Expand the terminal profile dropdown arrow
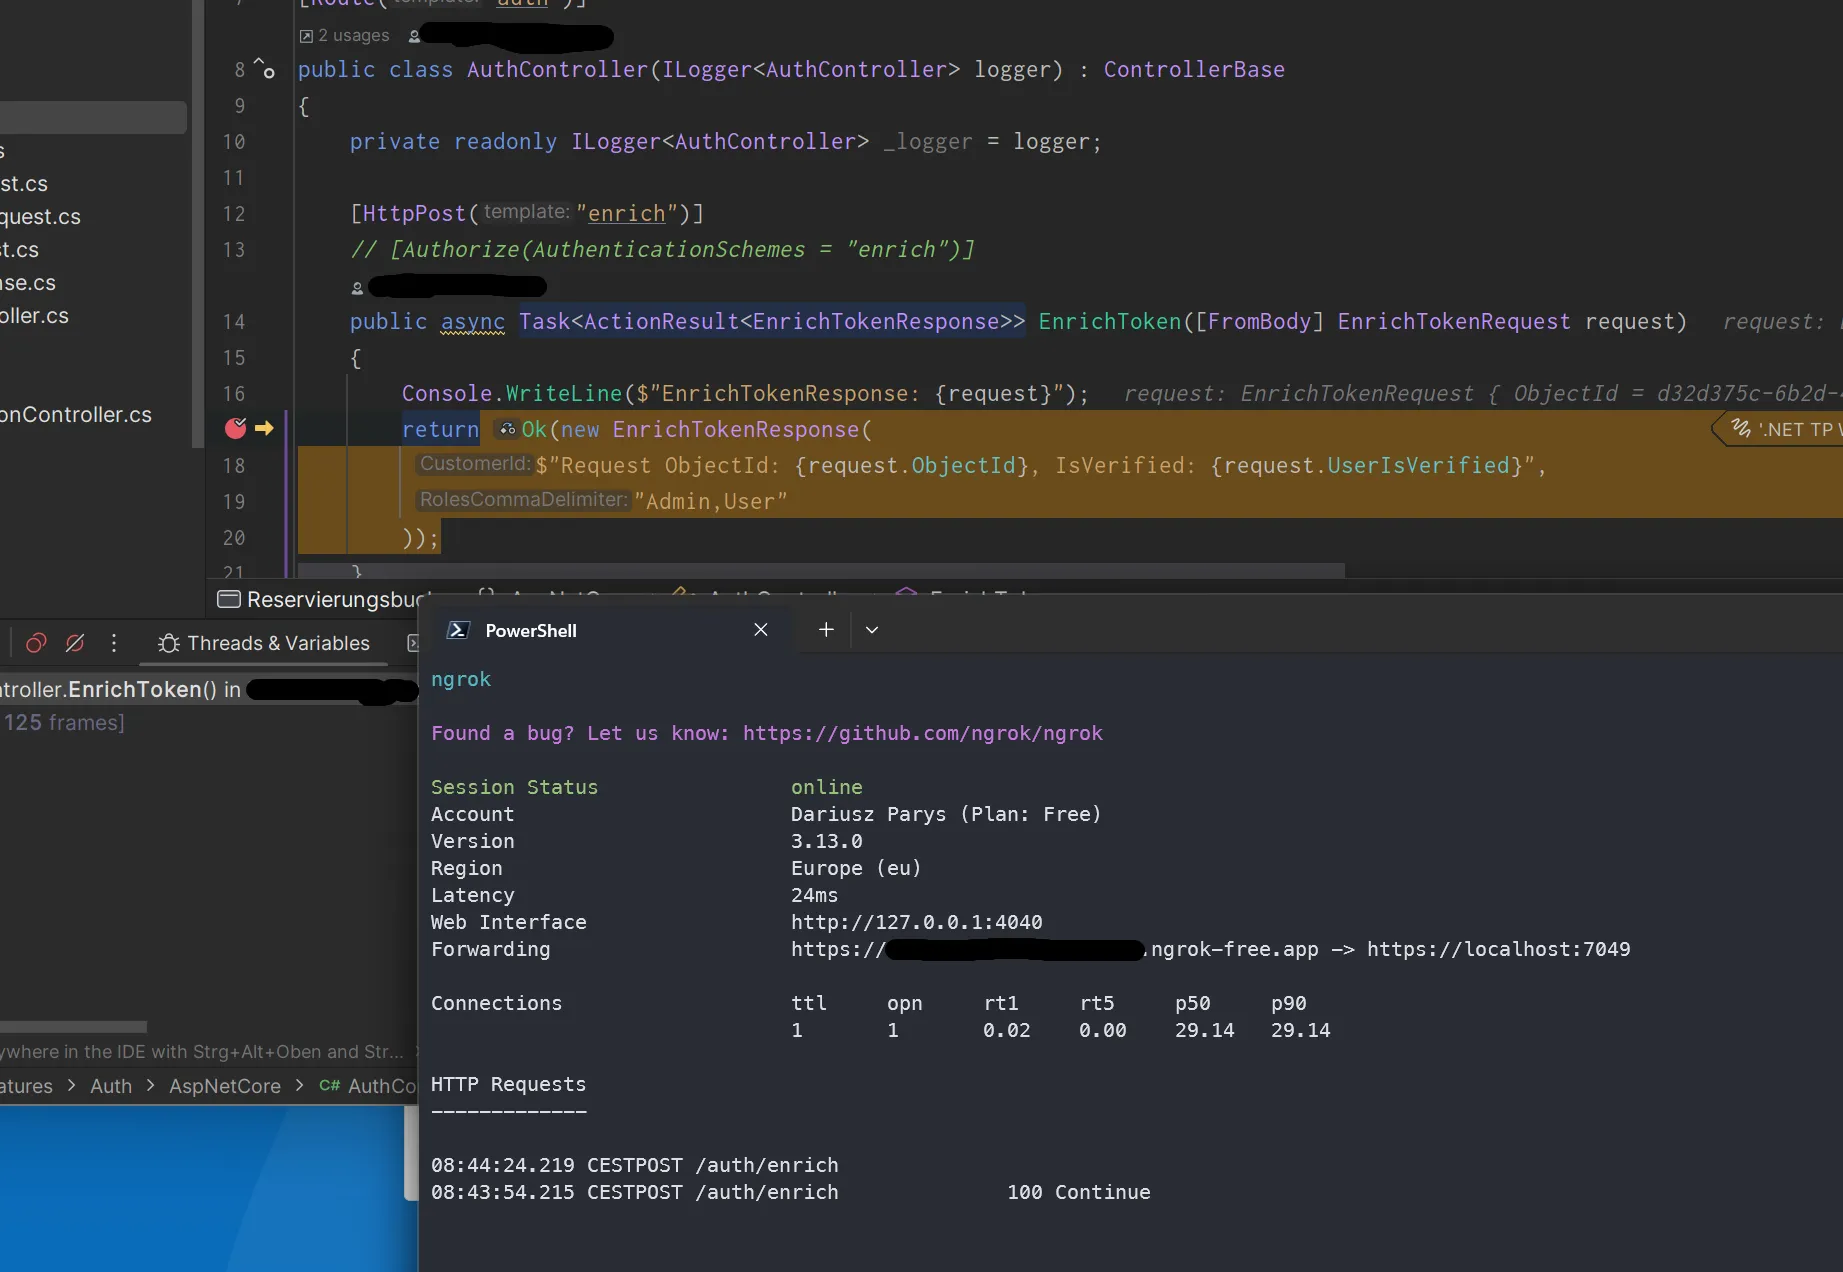Image resolution: width=1843 pixels, height=1272 pixels. pos(872,630)
